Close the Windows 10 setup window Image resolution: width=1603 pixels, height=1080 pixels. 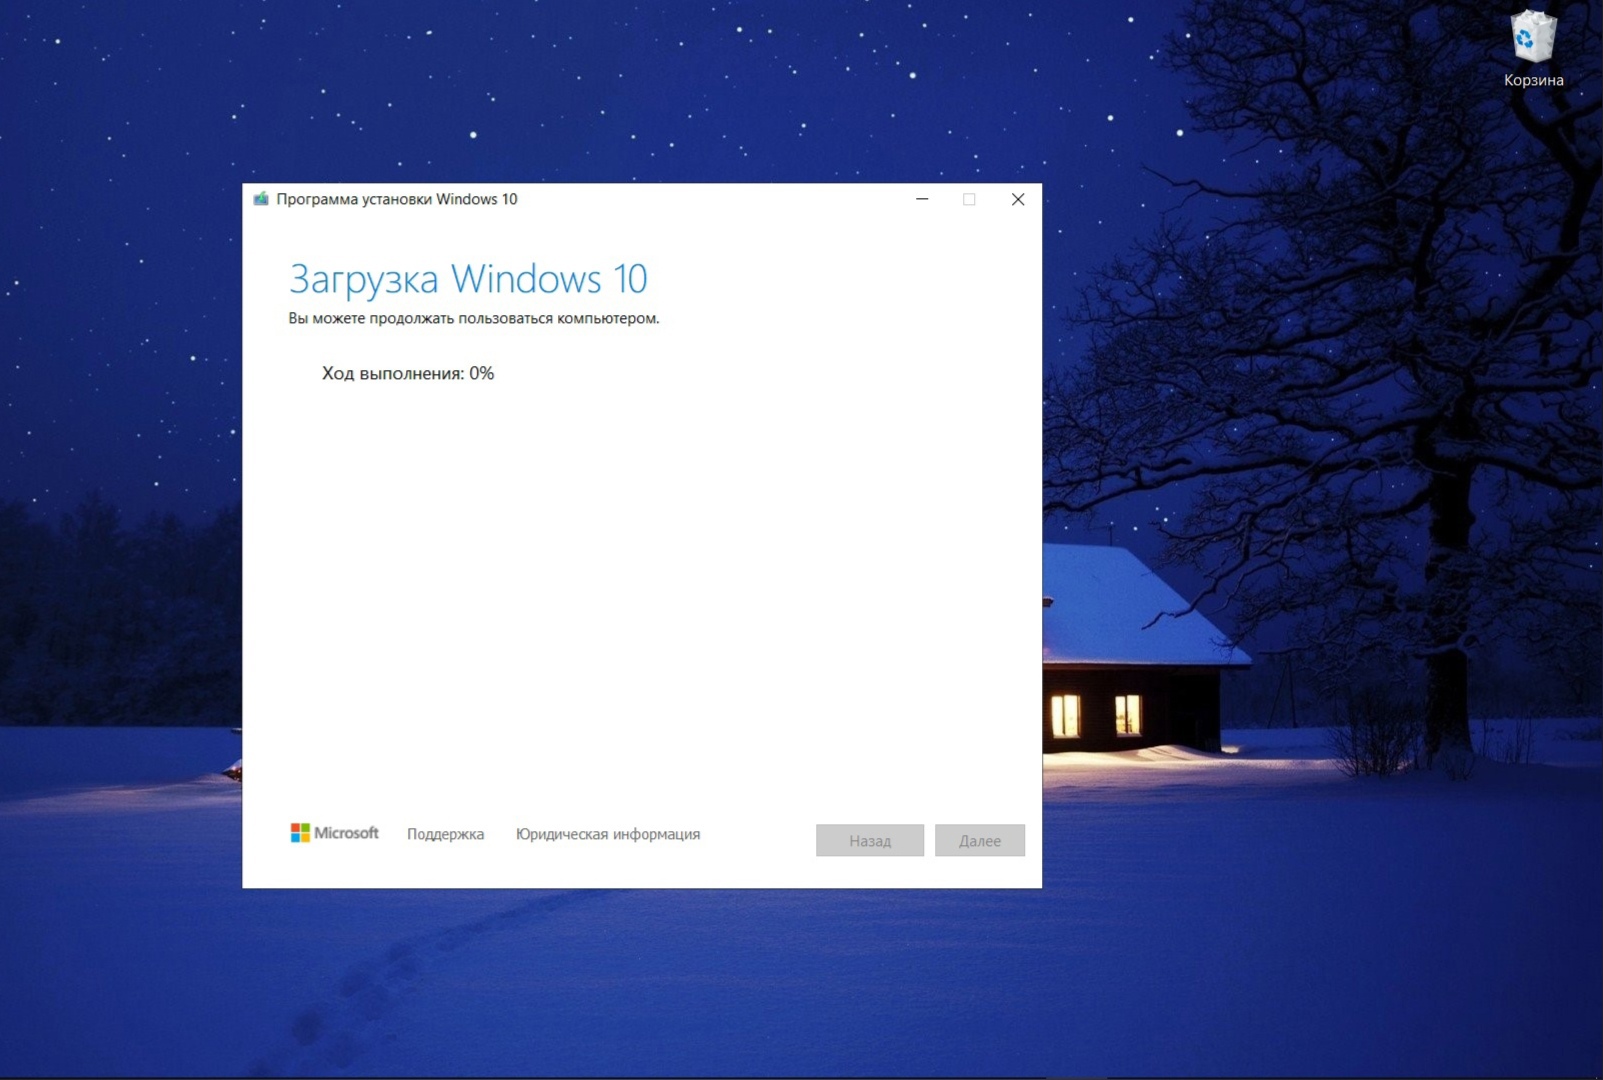[1018, 199]
